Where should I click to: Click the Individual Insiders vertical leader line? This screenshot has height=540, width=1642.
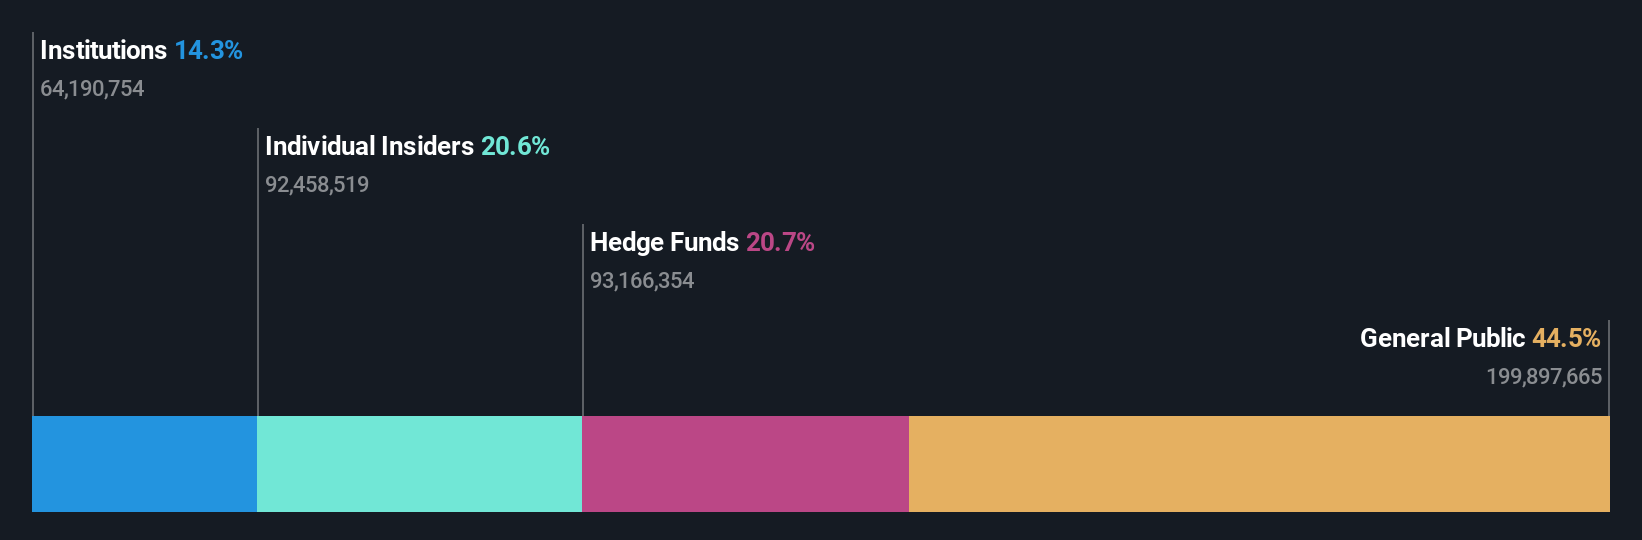click(x=258, y=300)
